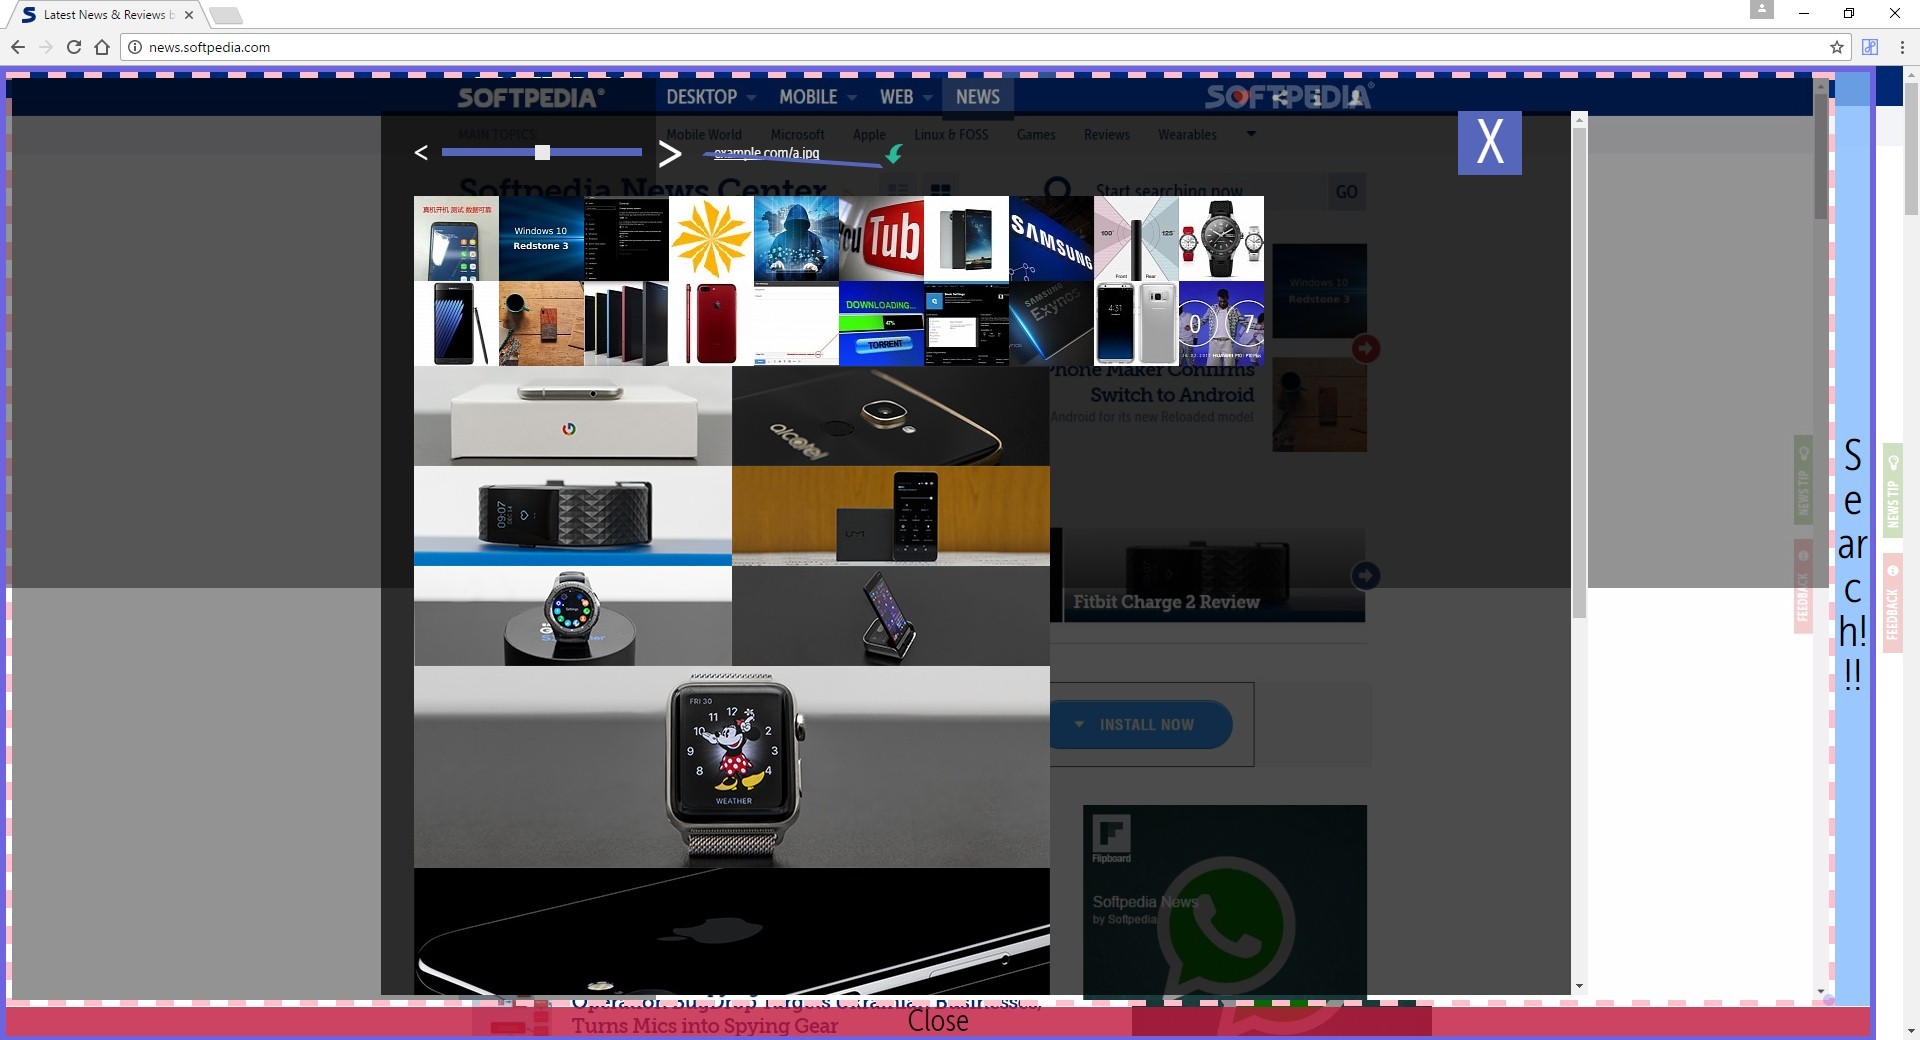Select the Samsung sign thumbnail
Image resolution: width=1920 pixels, height=1040 pixels.
[x=1051, y=238]
